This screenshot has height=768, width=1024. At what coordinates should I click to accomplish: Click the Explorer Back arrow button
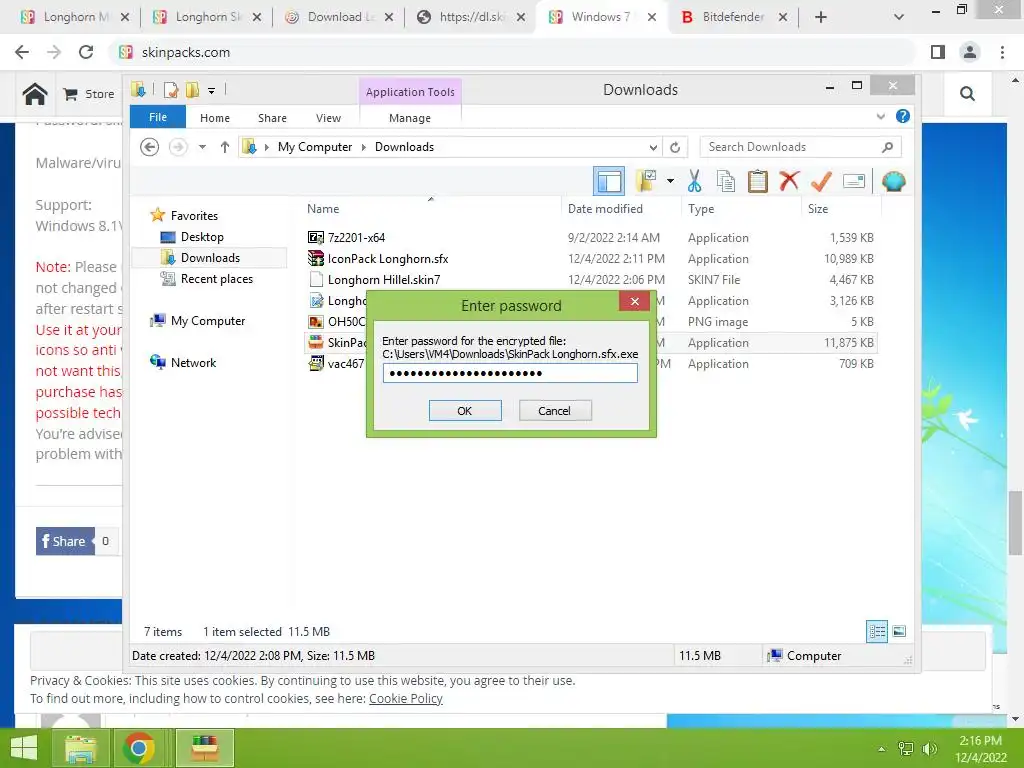150,147
